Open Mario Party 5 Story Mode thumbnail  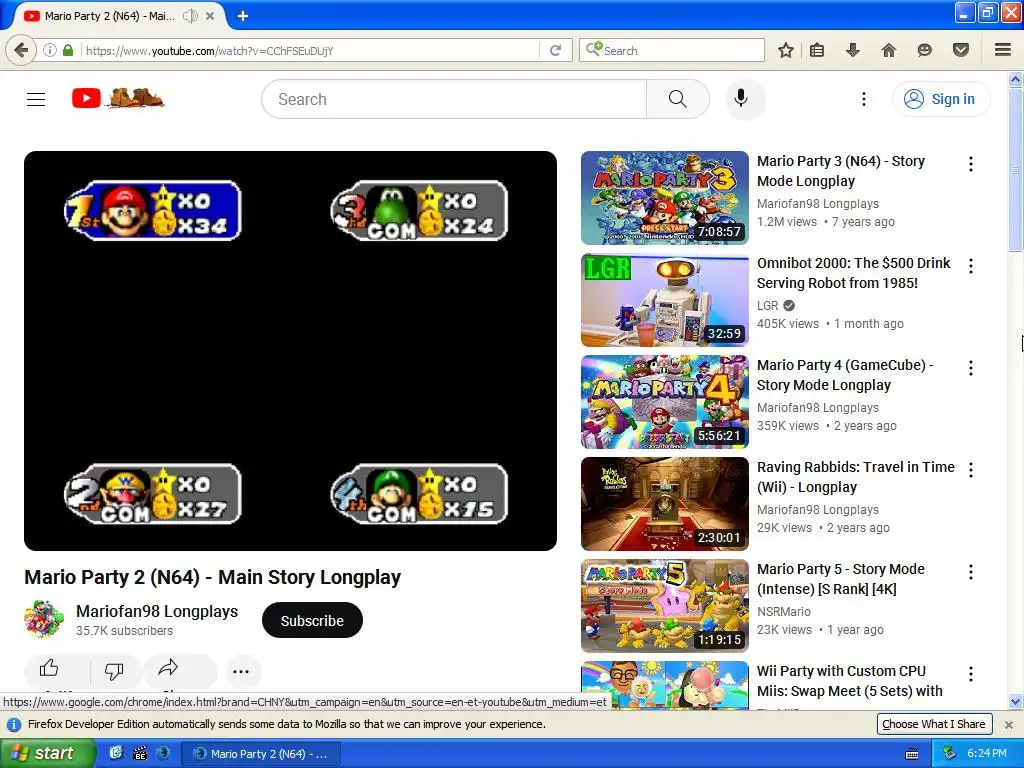[x=665, y=606]
